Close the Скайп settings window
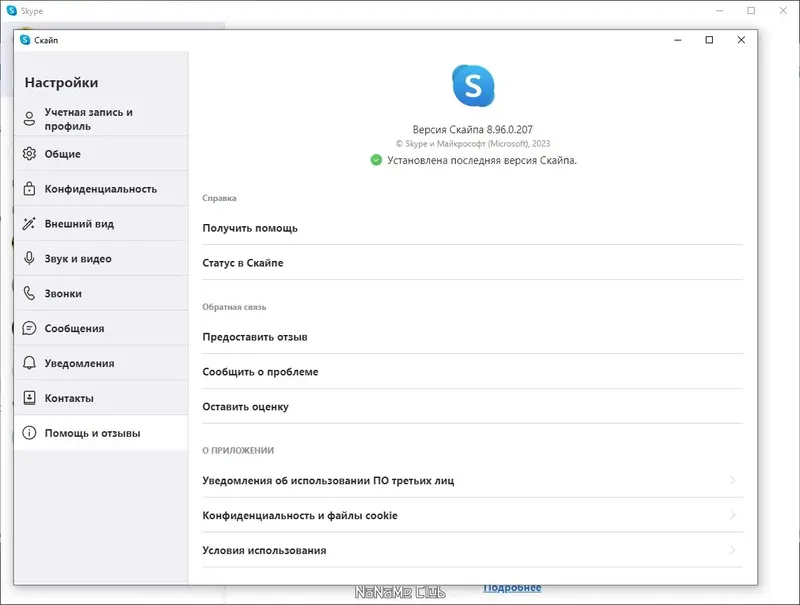Image resolution: width=800 pixels, height=605 pixels. pyautogui.click(x=741, y=40)
